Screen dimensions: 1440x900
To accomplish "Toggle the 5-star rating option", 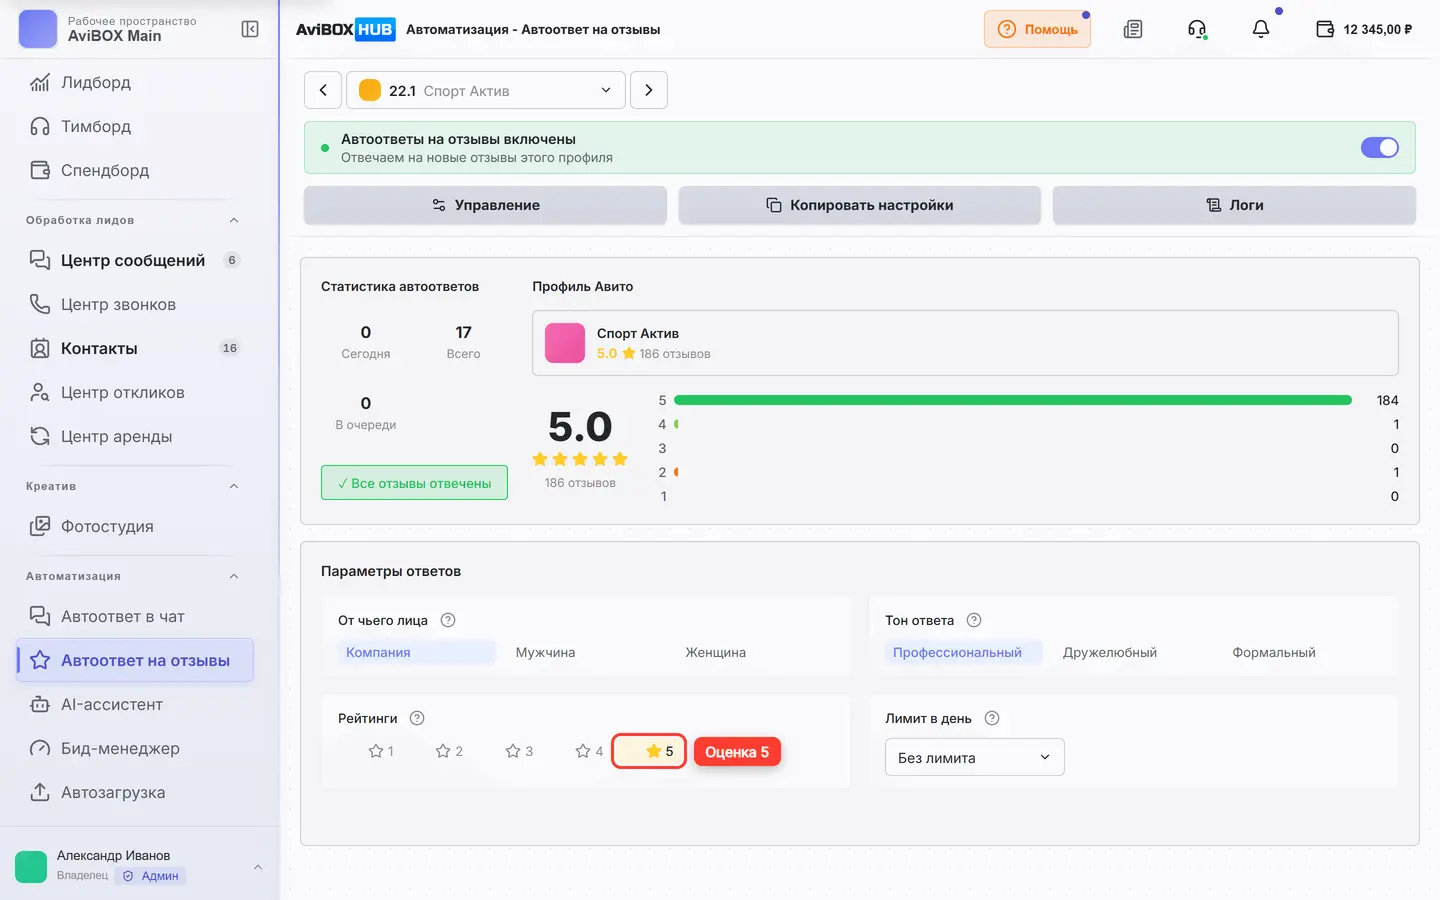I will [649, 751].
